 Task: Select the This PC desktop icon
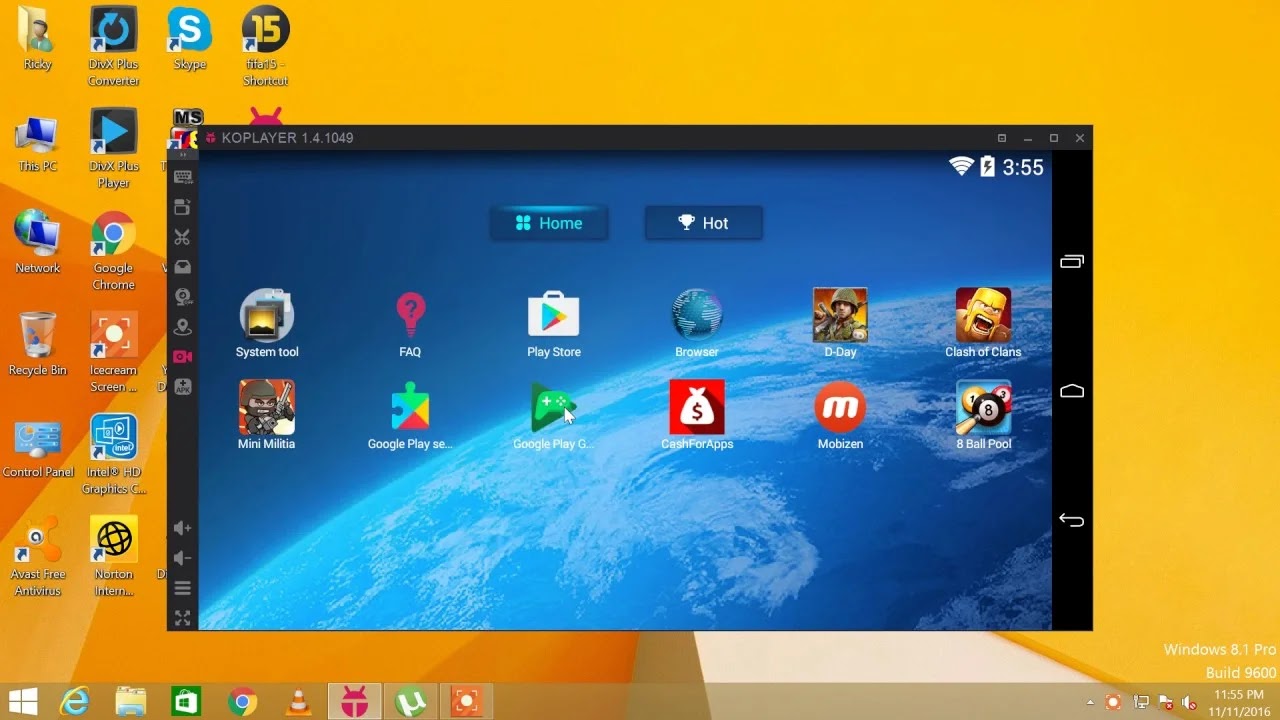point(37,144)
